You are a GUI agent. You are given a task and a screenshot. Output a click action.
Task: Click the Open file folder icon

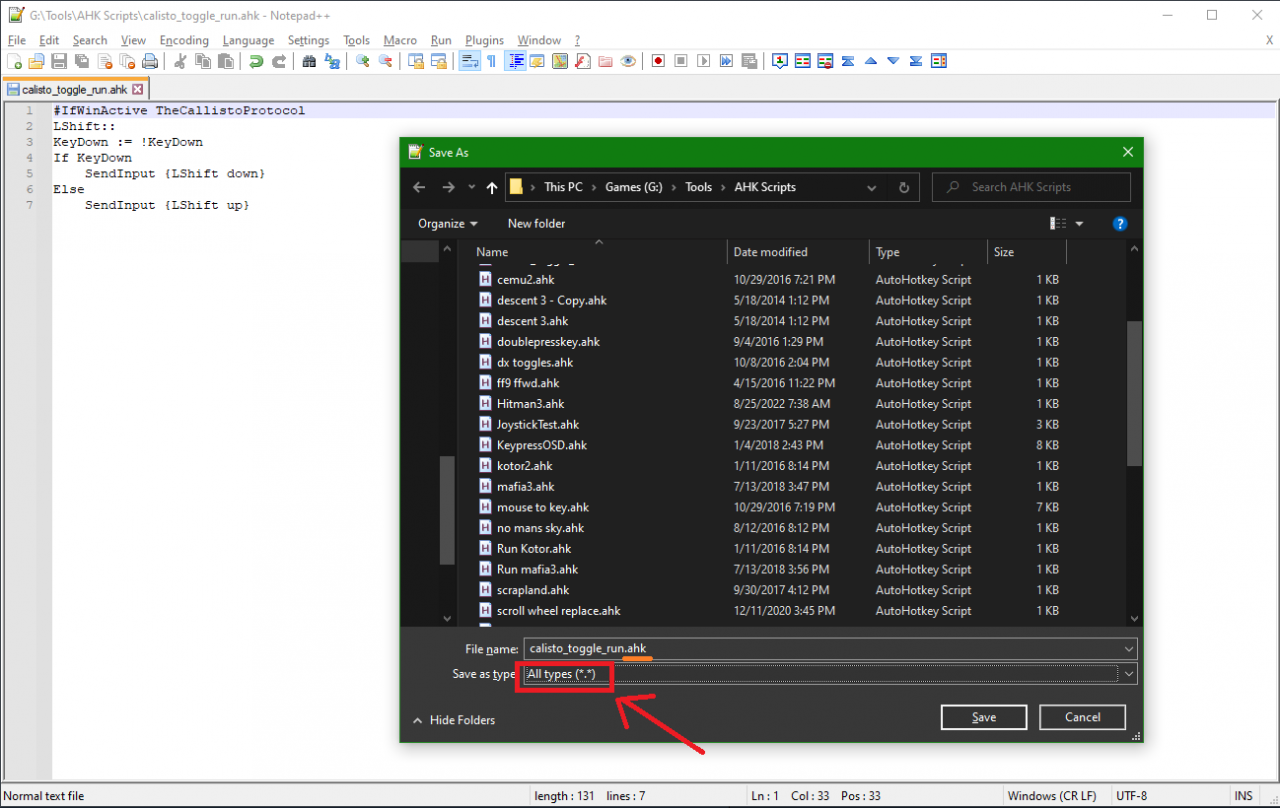coord(36,61)
